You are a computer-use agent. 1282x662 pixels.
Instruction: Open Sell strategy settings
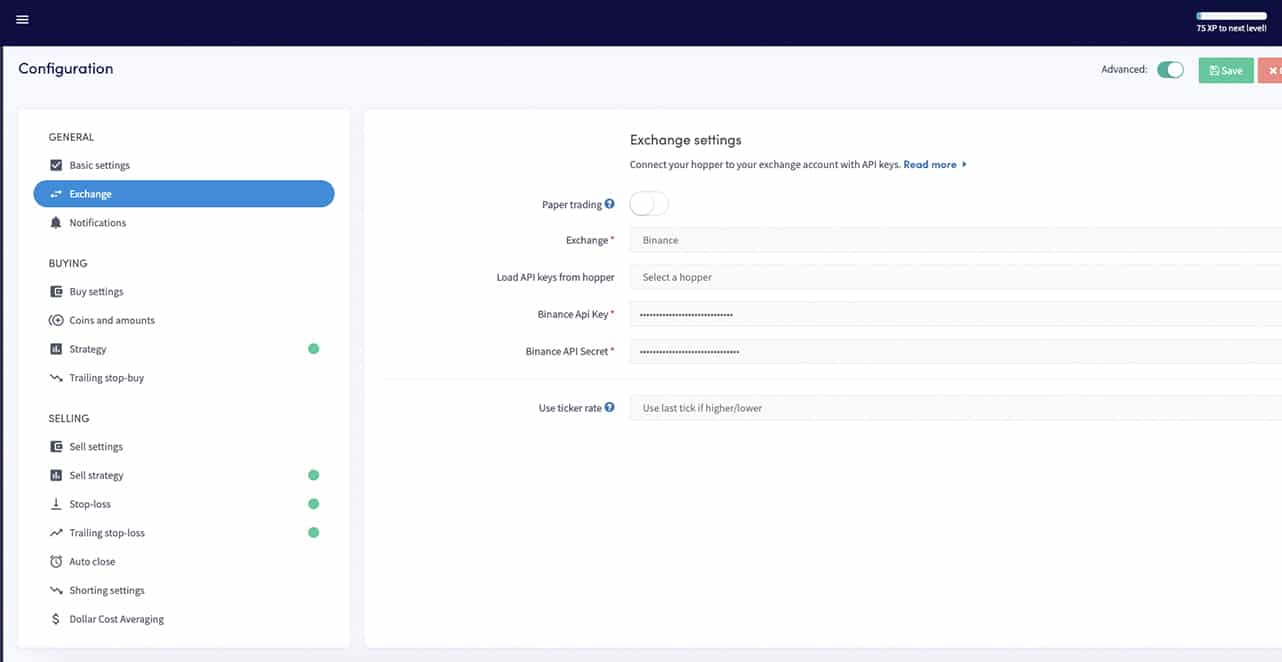(184, 475)
